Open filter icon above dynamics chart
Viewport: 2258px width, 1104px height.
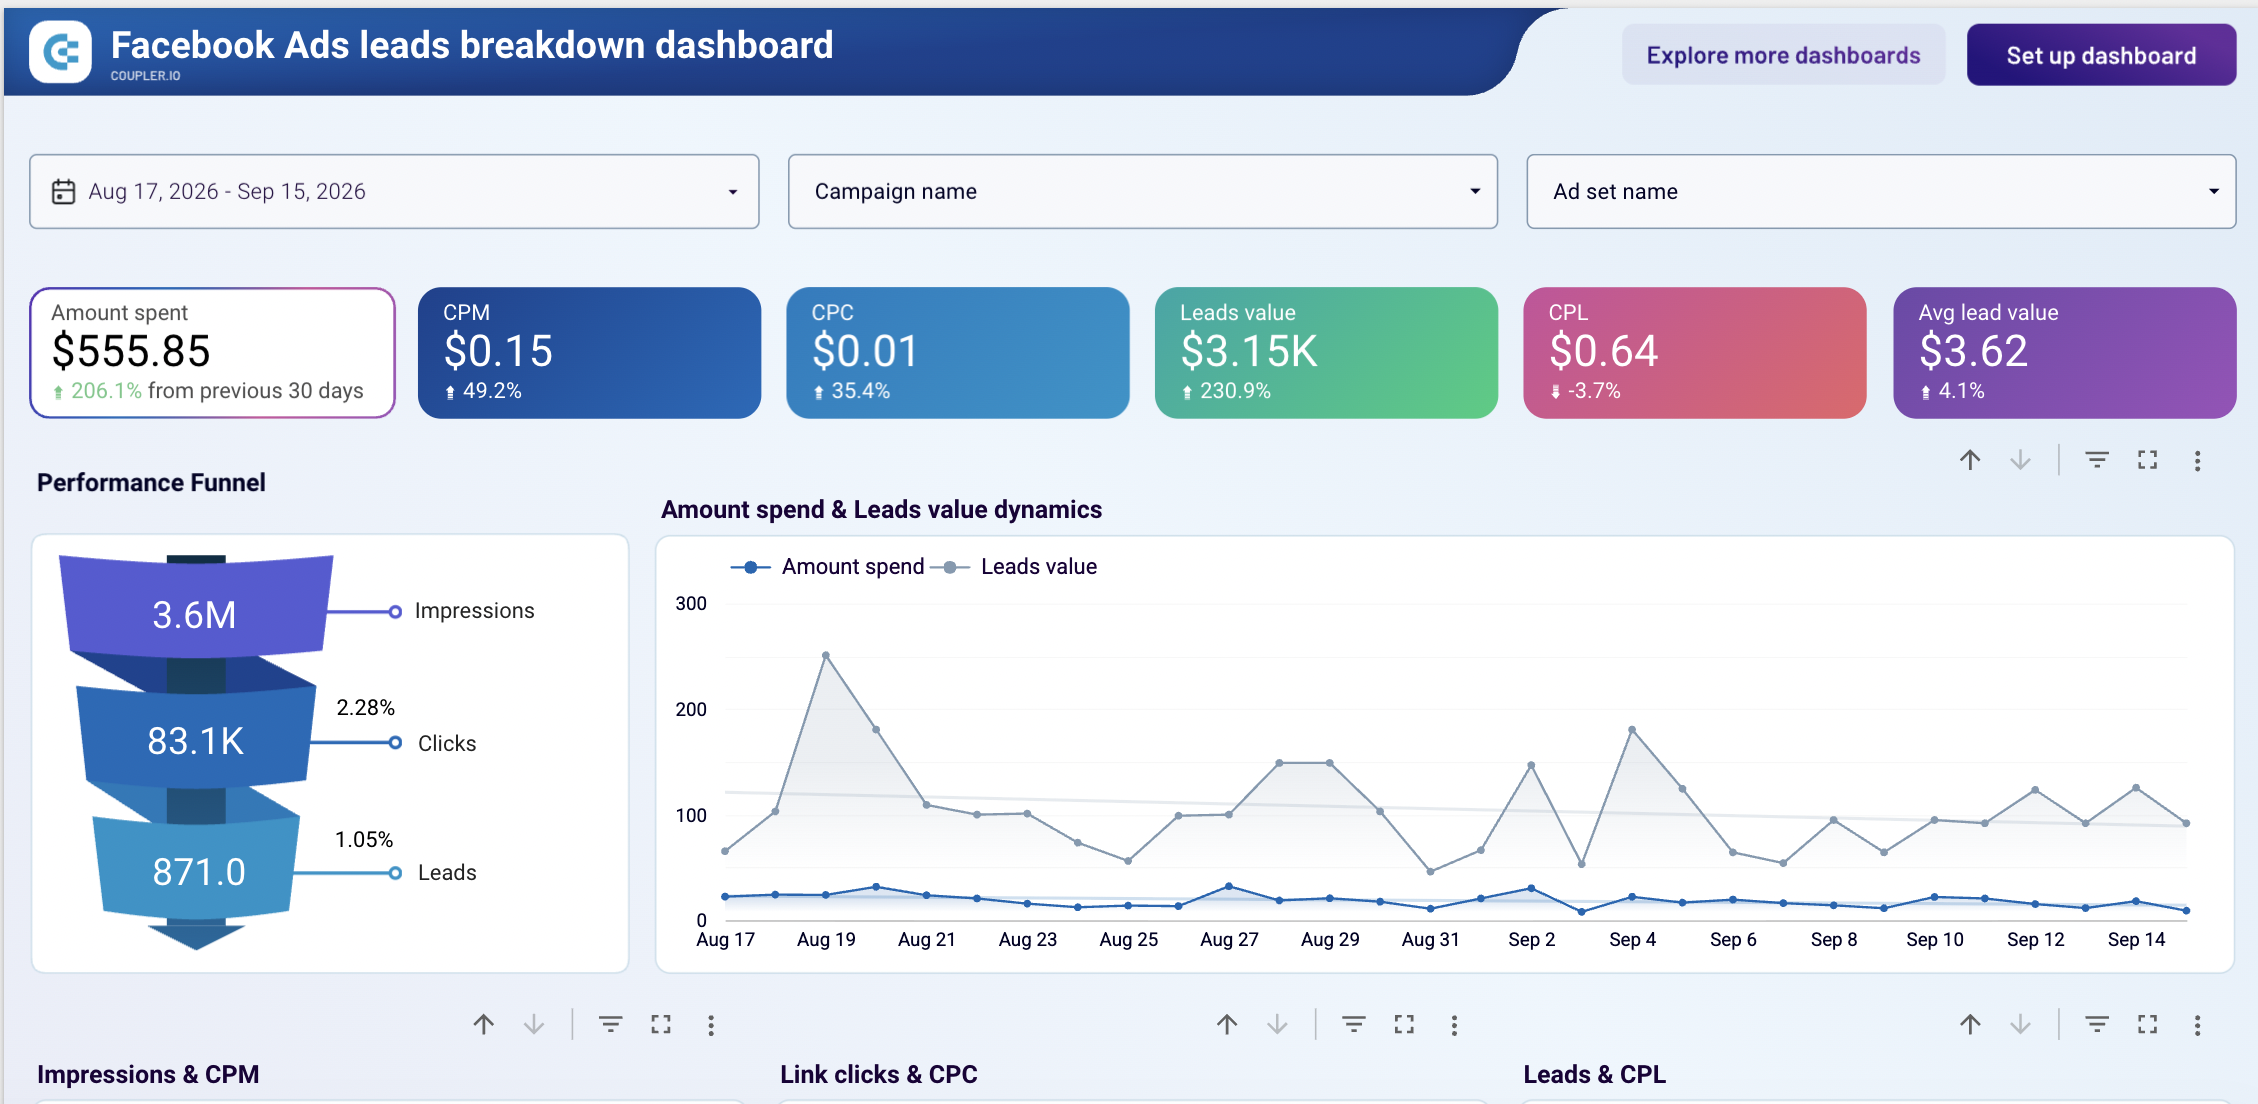tap(2097, 460)
